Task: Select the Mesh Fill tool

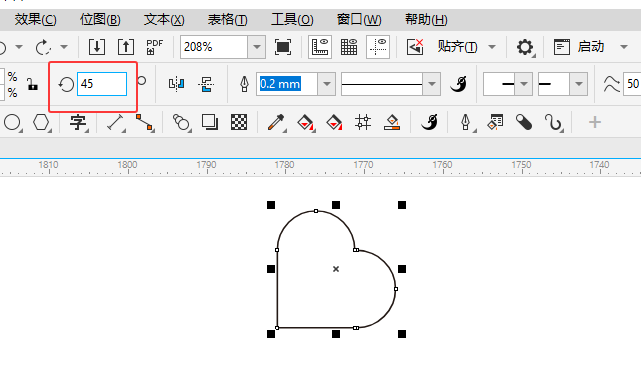Action: click(x=363, y=122)
